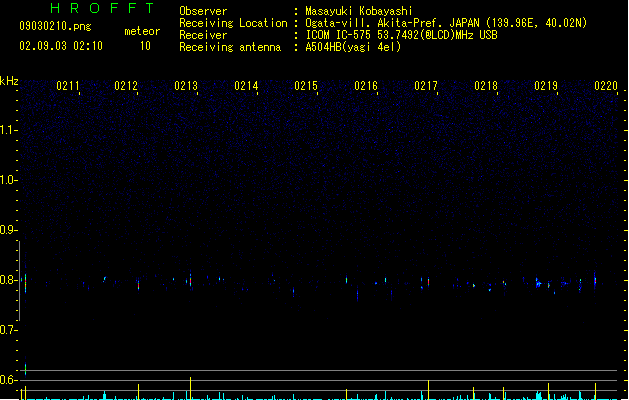Click the Receiving antenna field label
Image resolution: width=629 pixels, height=400 pixels.
[x=230, y=47]
